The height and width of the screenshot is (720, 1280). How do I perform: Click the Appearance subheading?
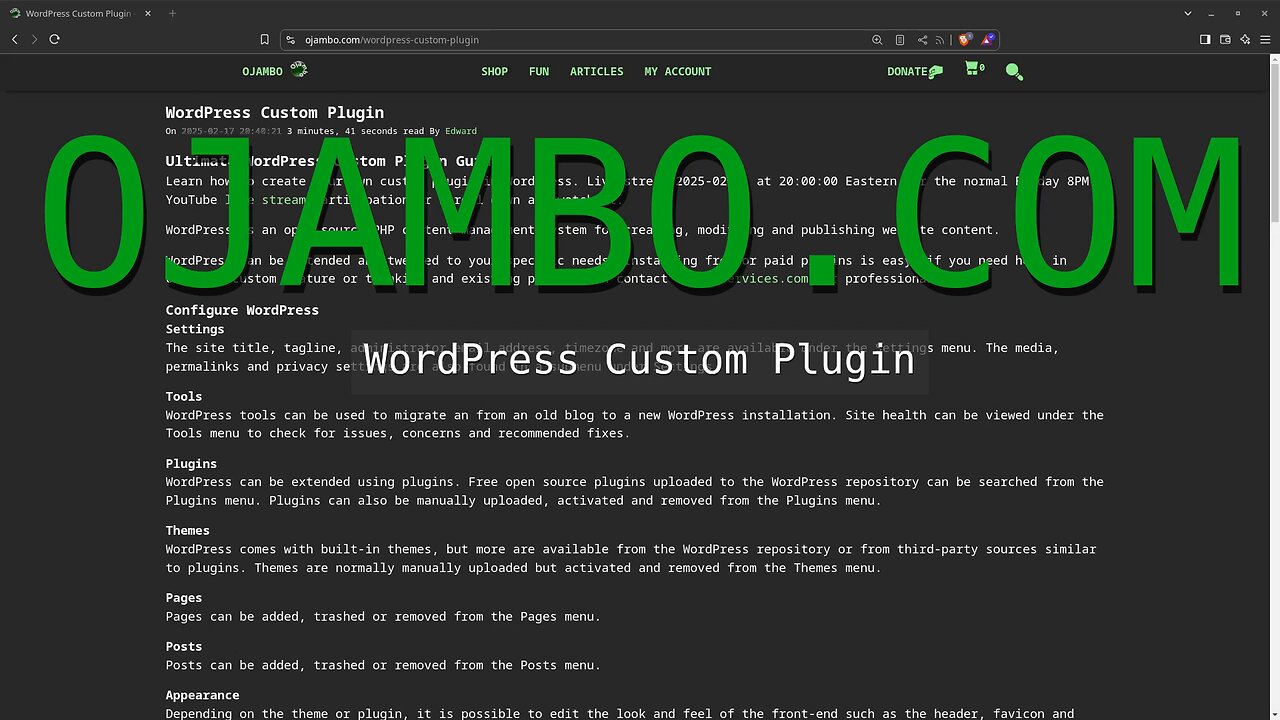[x=202, y=695]
